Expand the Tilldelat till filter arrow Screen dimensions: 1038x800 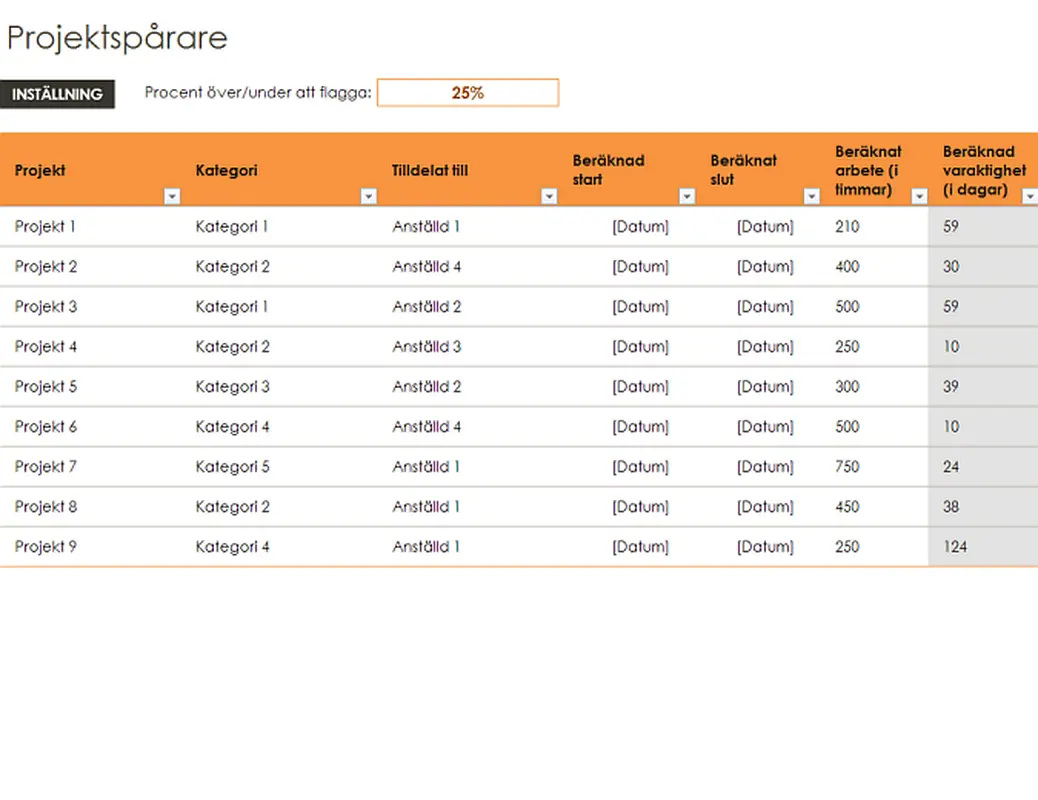click(x=548, y=197)
